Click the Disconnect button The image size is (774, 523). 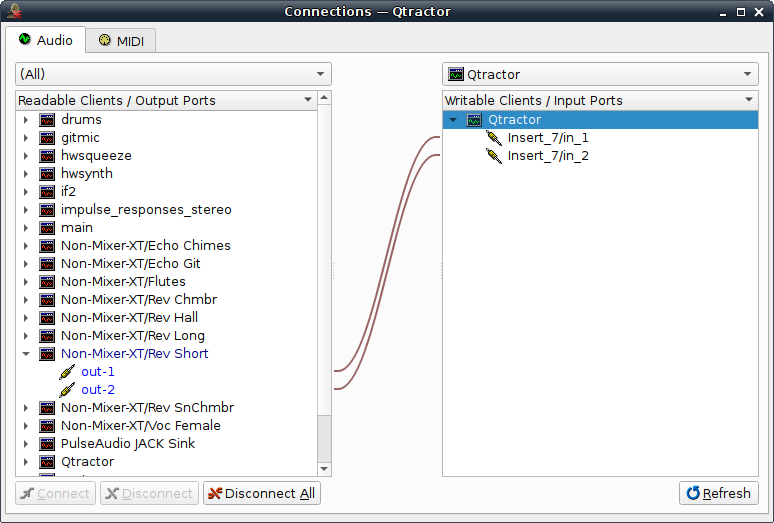tap(149, 493)
